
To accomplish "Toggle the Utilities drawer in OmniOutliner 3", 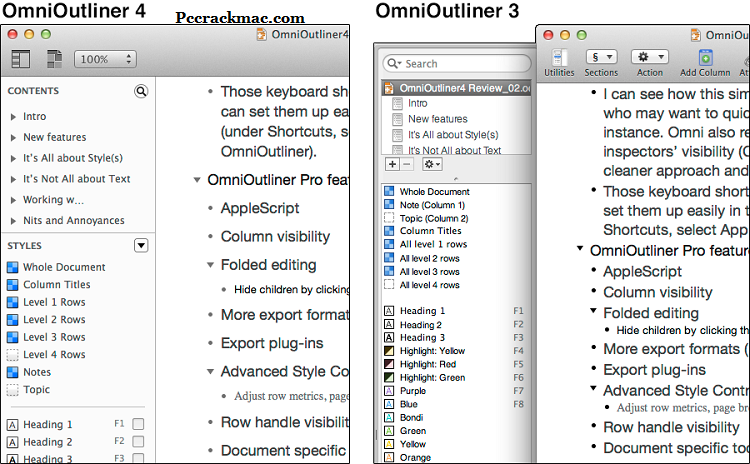I will pyautogui.click(x=559, y=63).
